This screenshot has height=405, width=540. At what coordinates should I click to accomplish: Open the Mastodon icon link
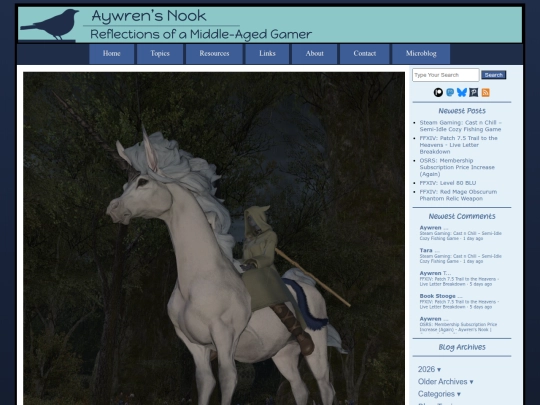450,92
